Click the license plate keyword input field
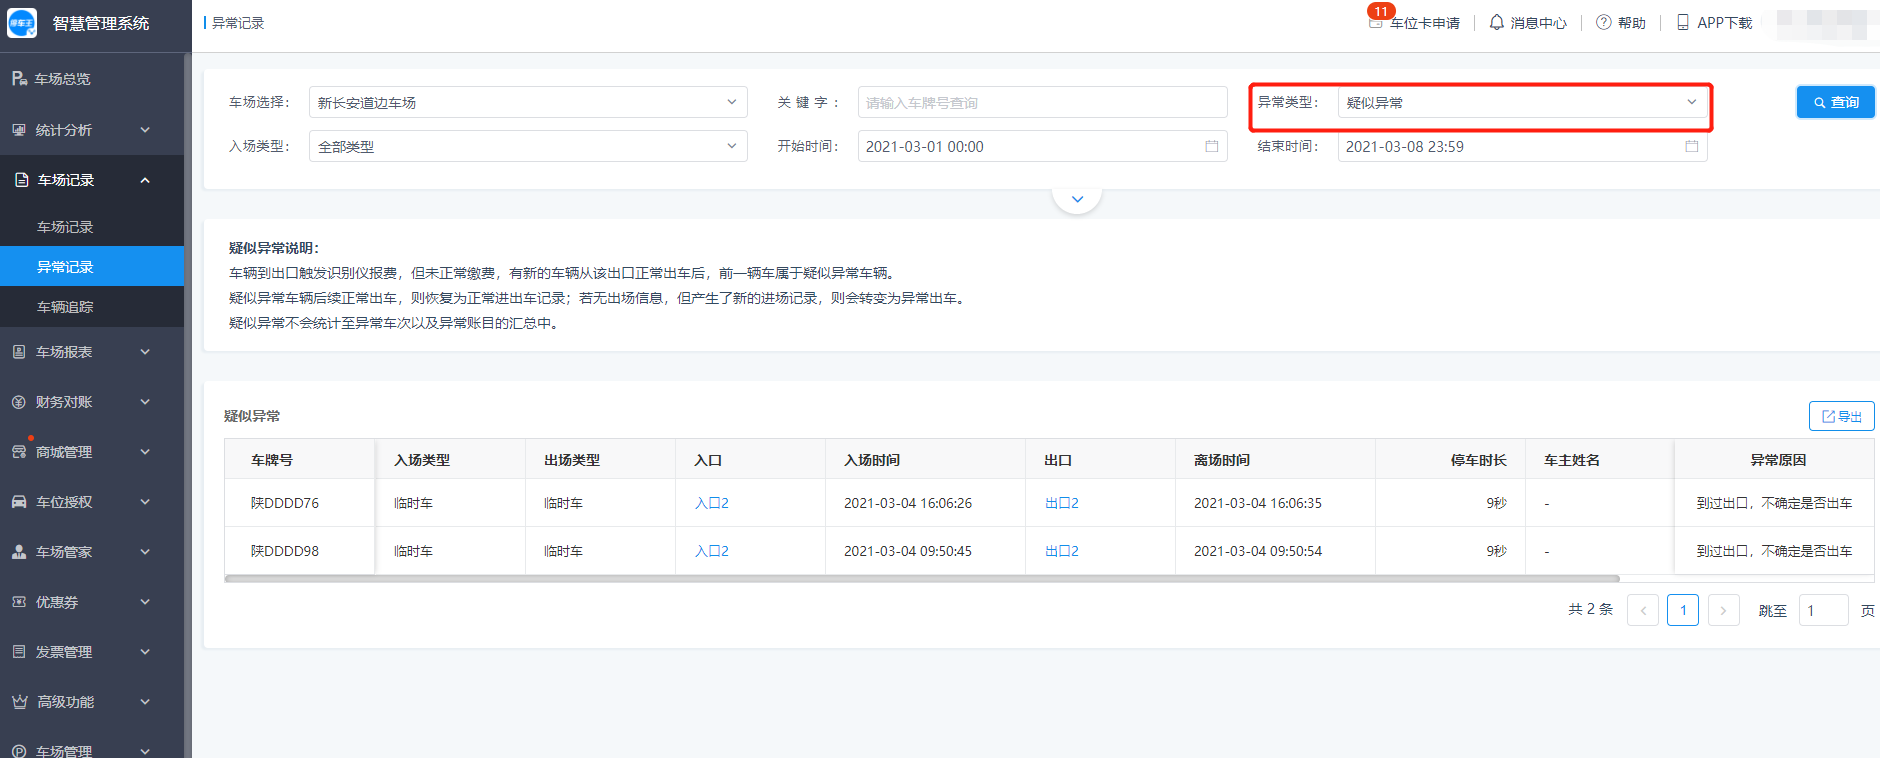The width and height of the screenshot is (1880, 758). (1041, 102)
